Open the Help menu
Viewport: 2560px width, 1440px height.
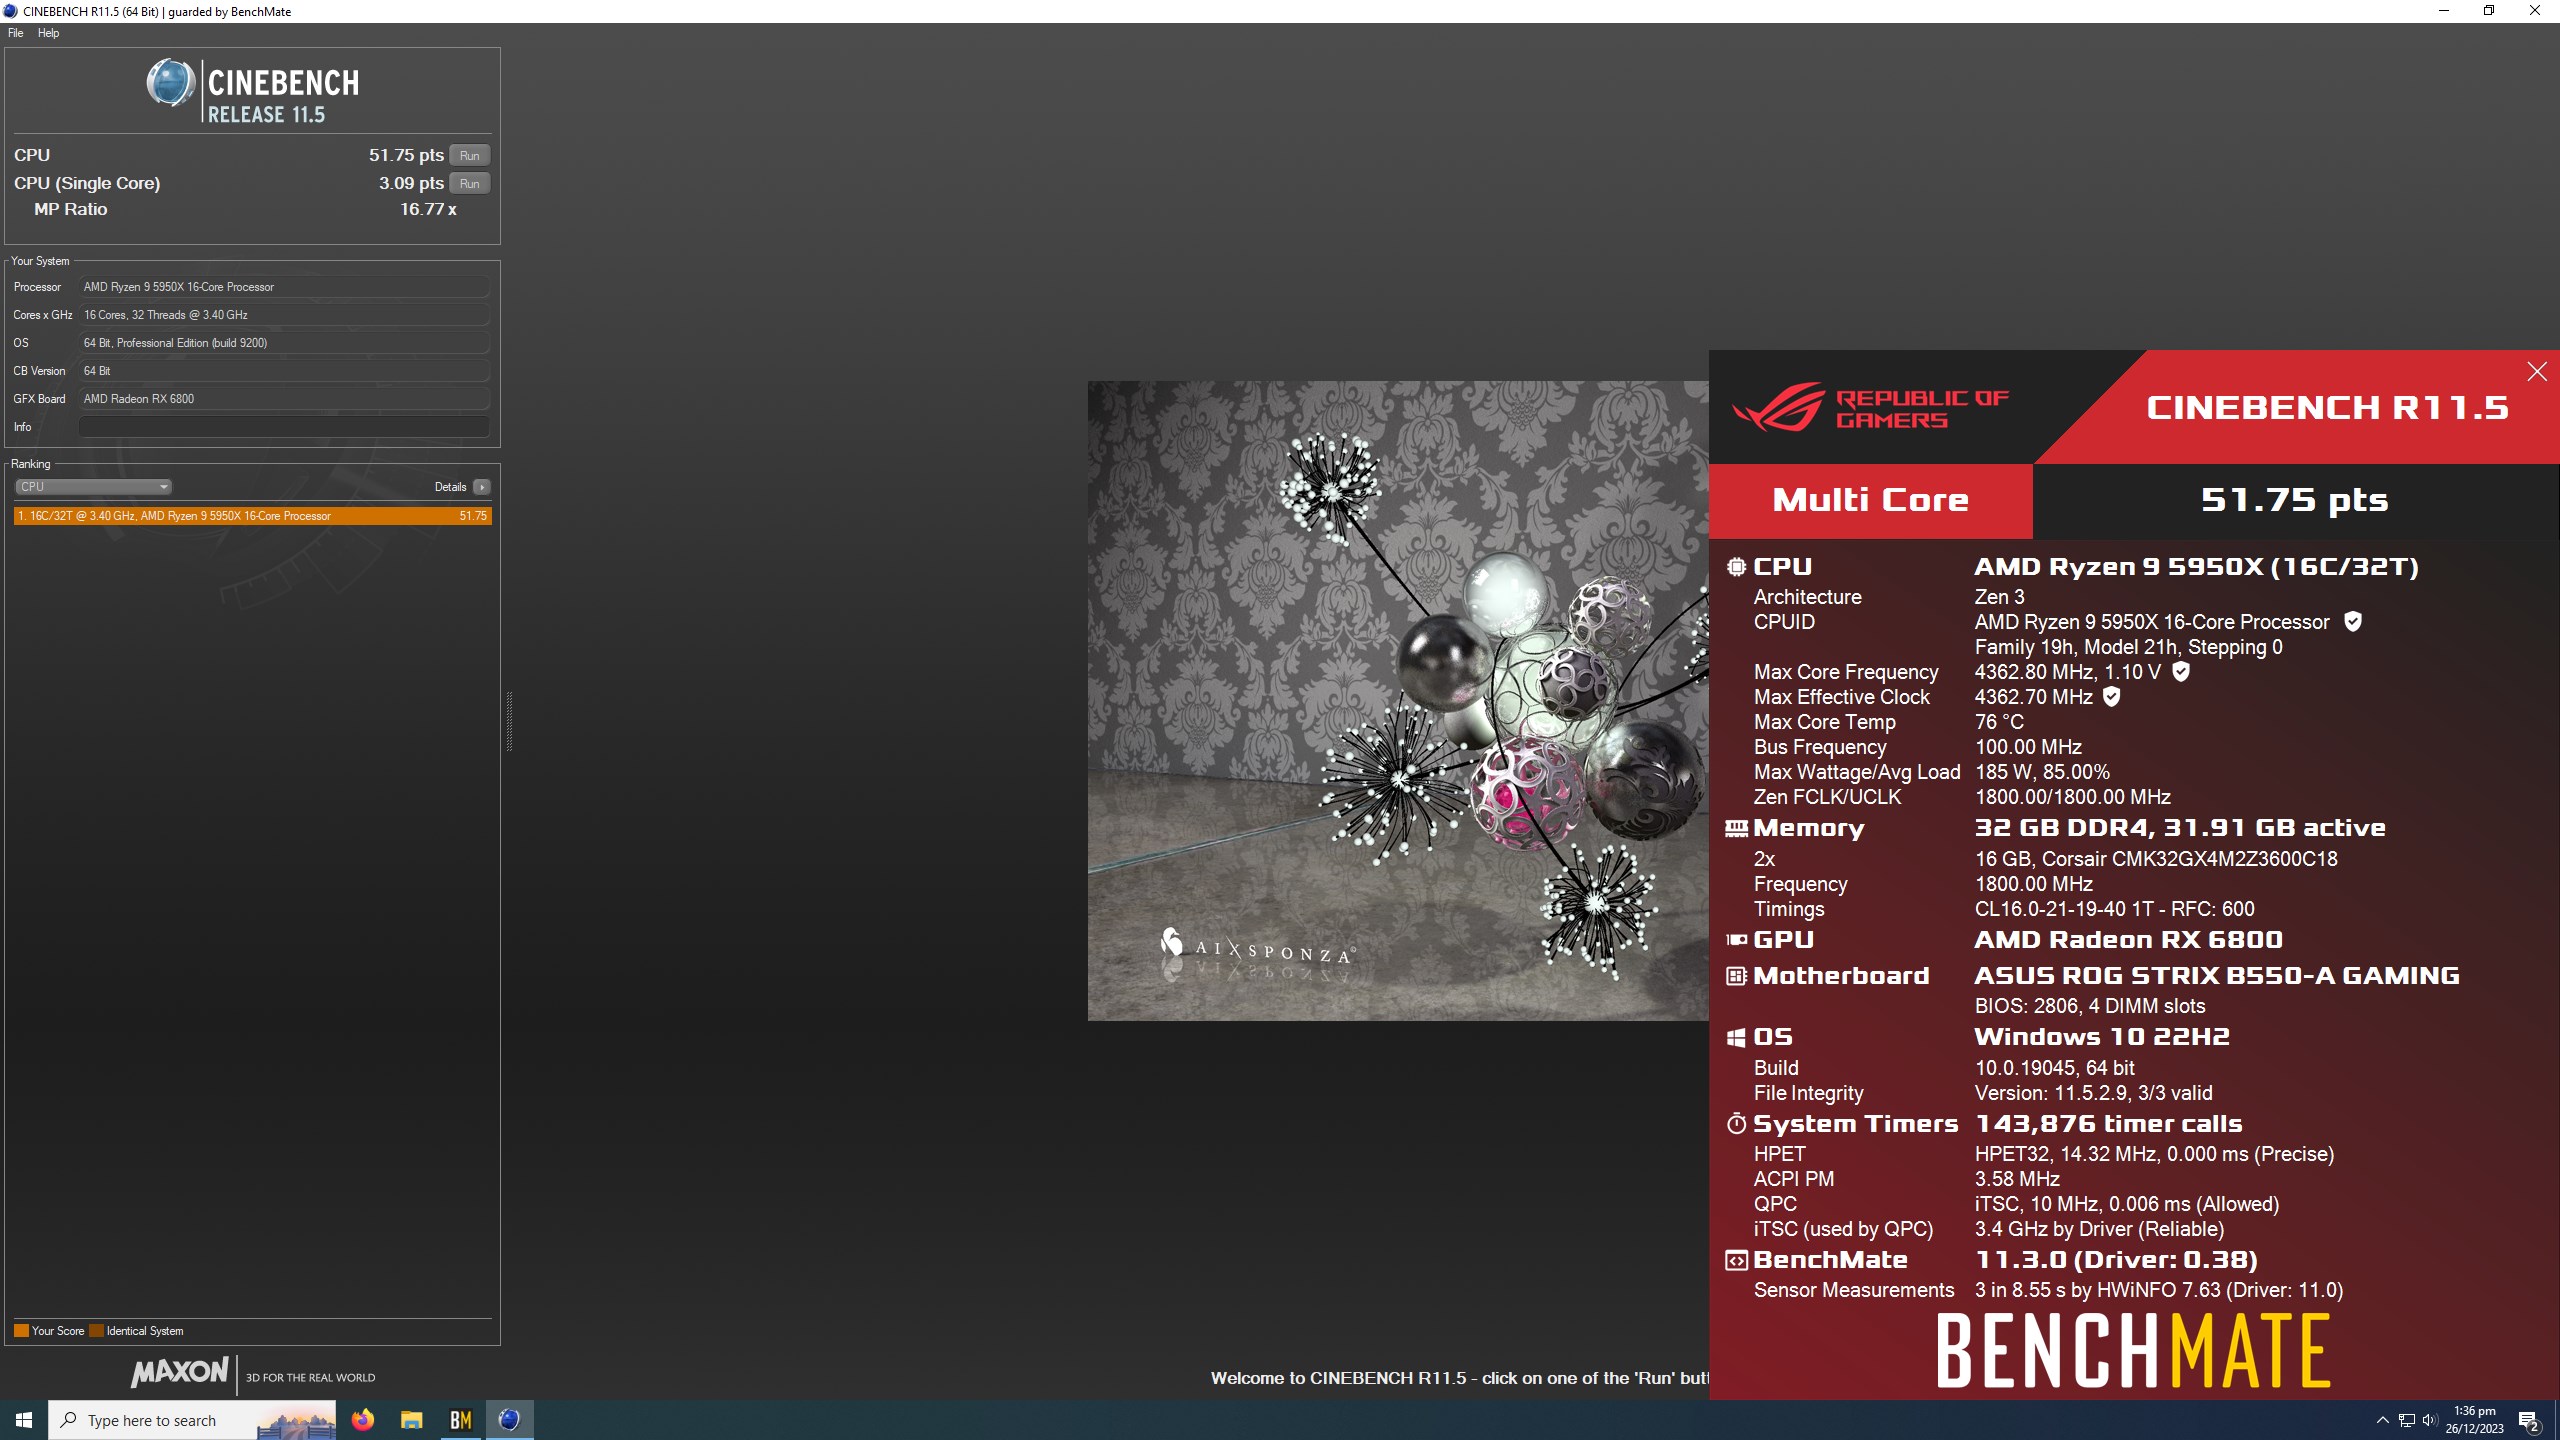click(48, 33)
